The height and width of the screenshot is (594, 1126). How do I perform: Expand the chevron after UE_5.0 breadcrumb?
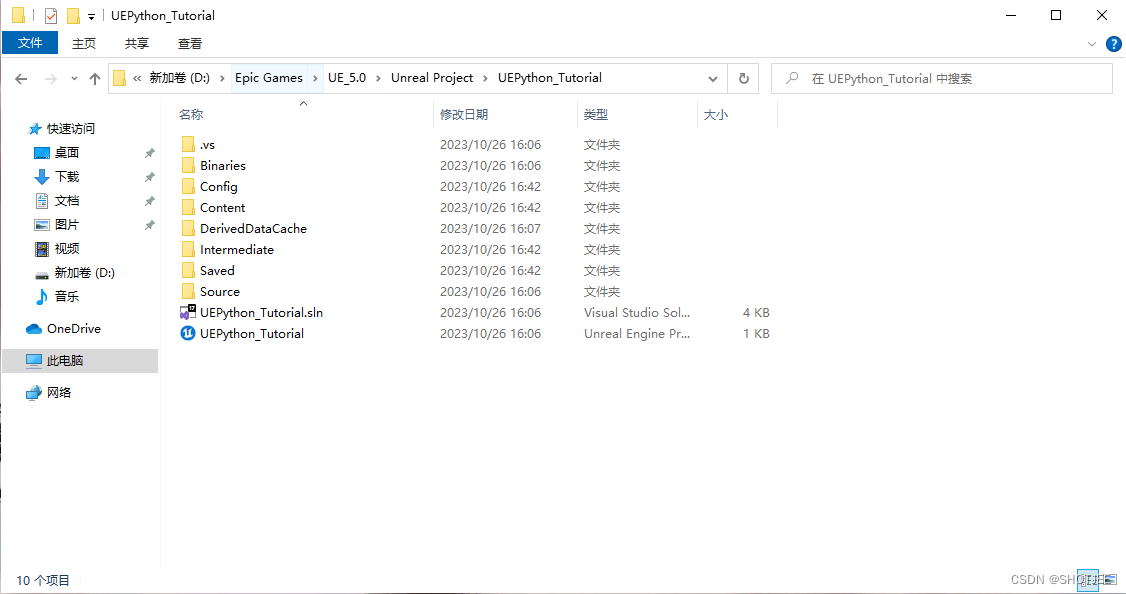click(x=378, y=78)
